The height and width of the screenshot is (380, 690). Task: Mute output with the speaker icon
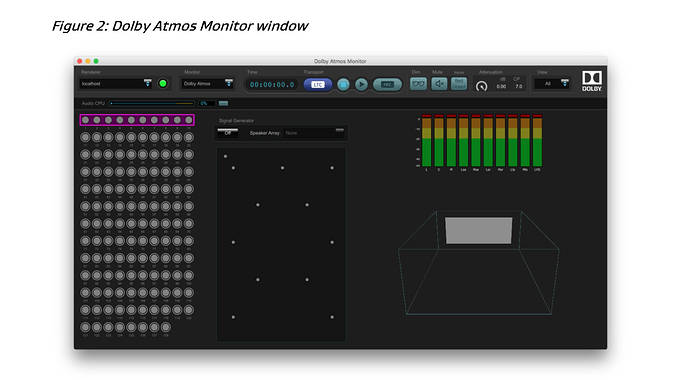click(439, 84)
